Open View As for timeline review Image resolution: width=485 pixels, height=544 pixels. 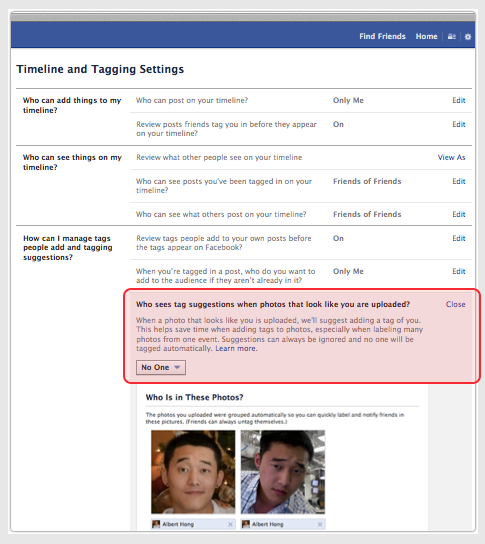click(x=451, y=158)
